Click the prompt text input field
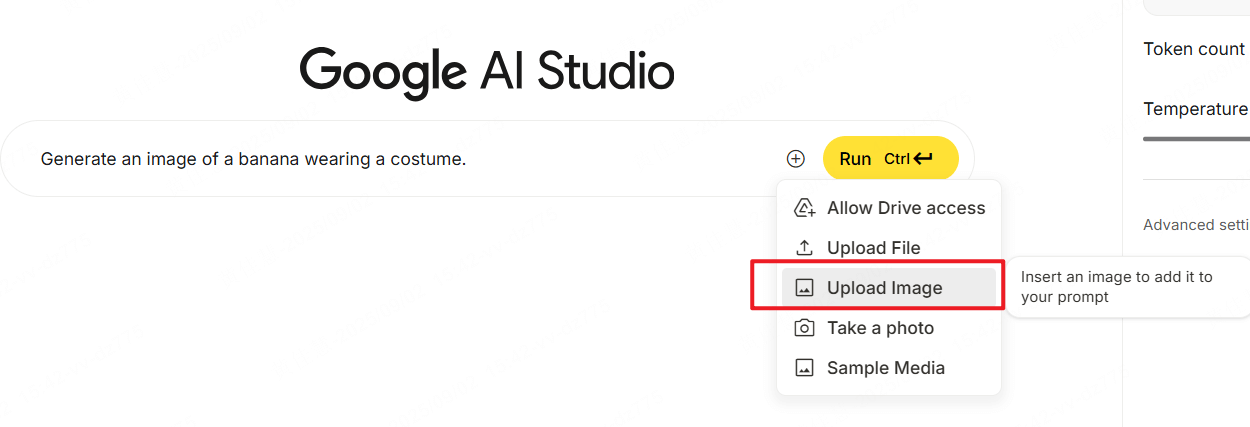The width and height of the screenshot is (1250, 427). coord(405,158)
